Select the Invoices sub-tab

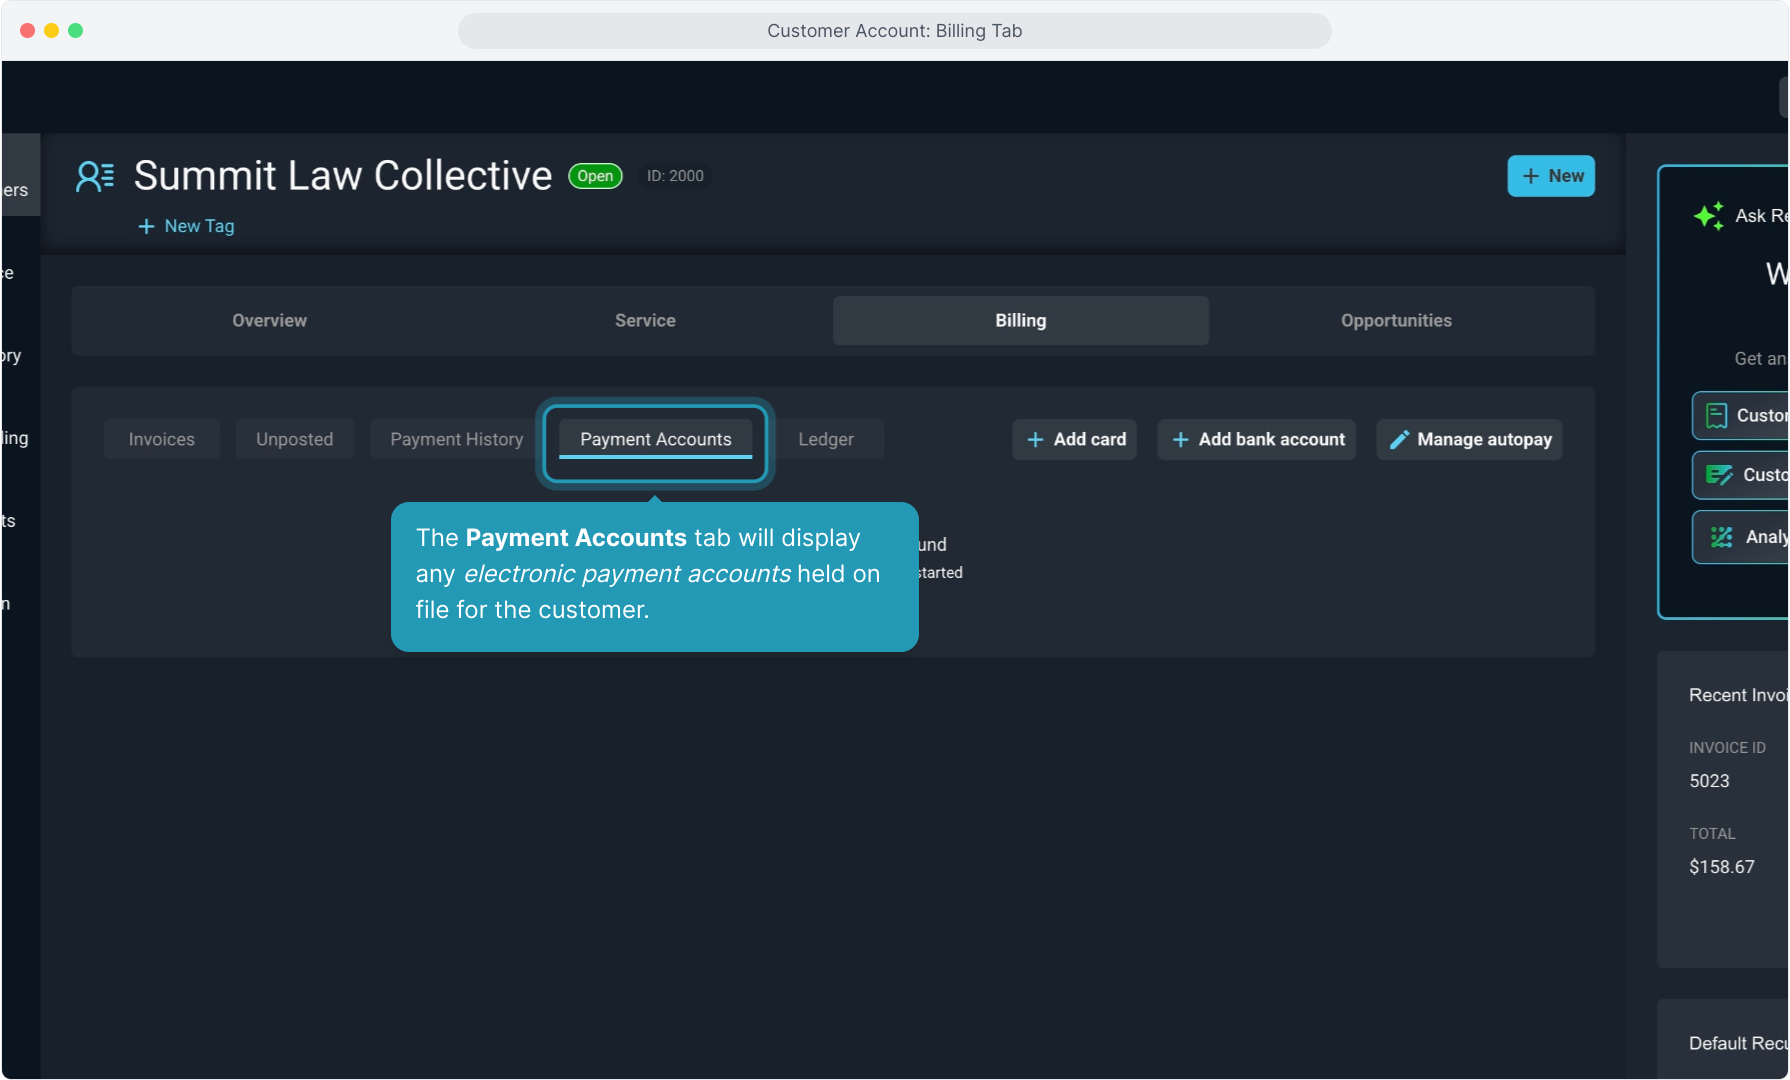coord(161,440)
